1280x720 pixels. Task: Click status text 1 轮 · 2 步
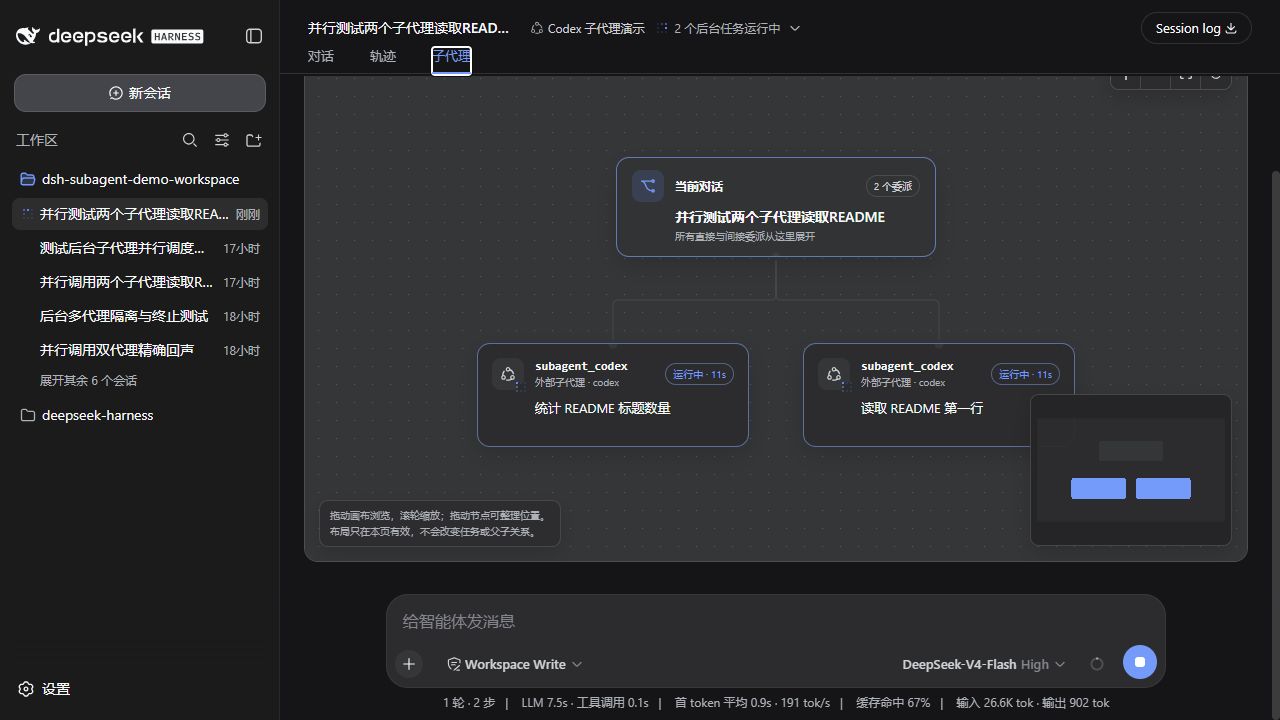pyautogui.click(x=469, y=703)
